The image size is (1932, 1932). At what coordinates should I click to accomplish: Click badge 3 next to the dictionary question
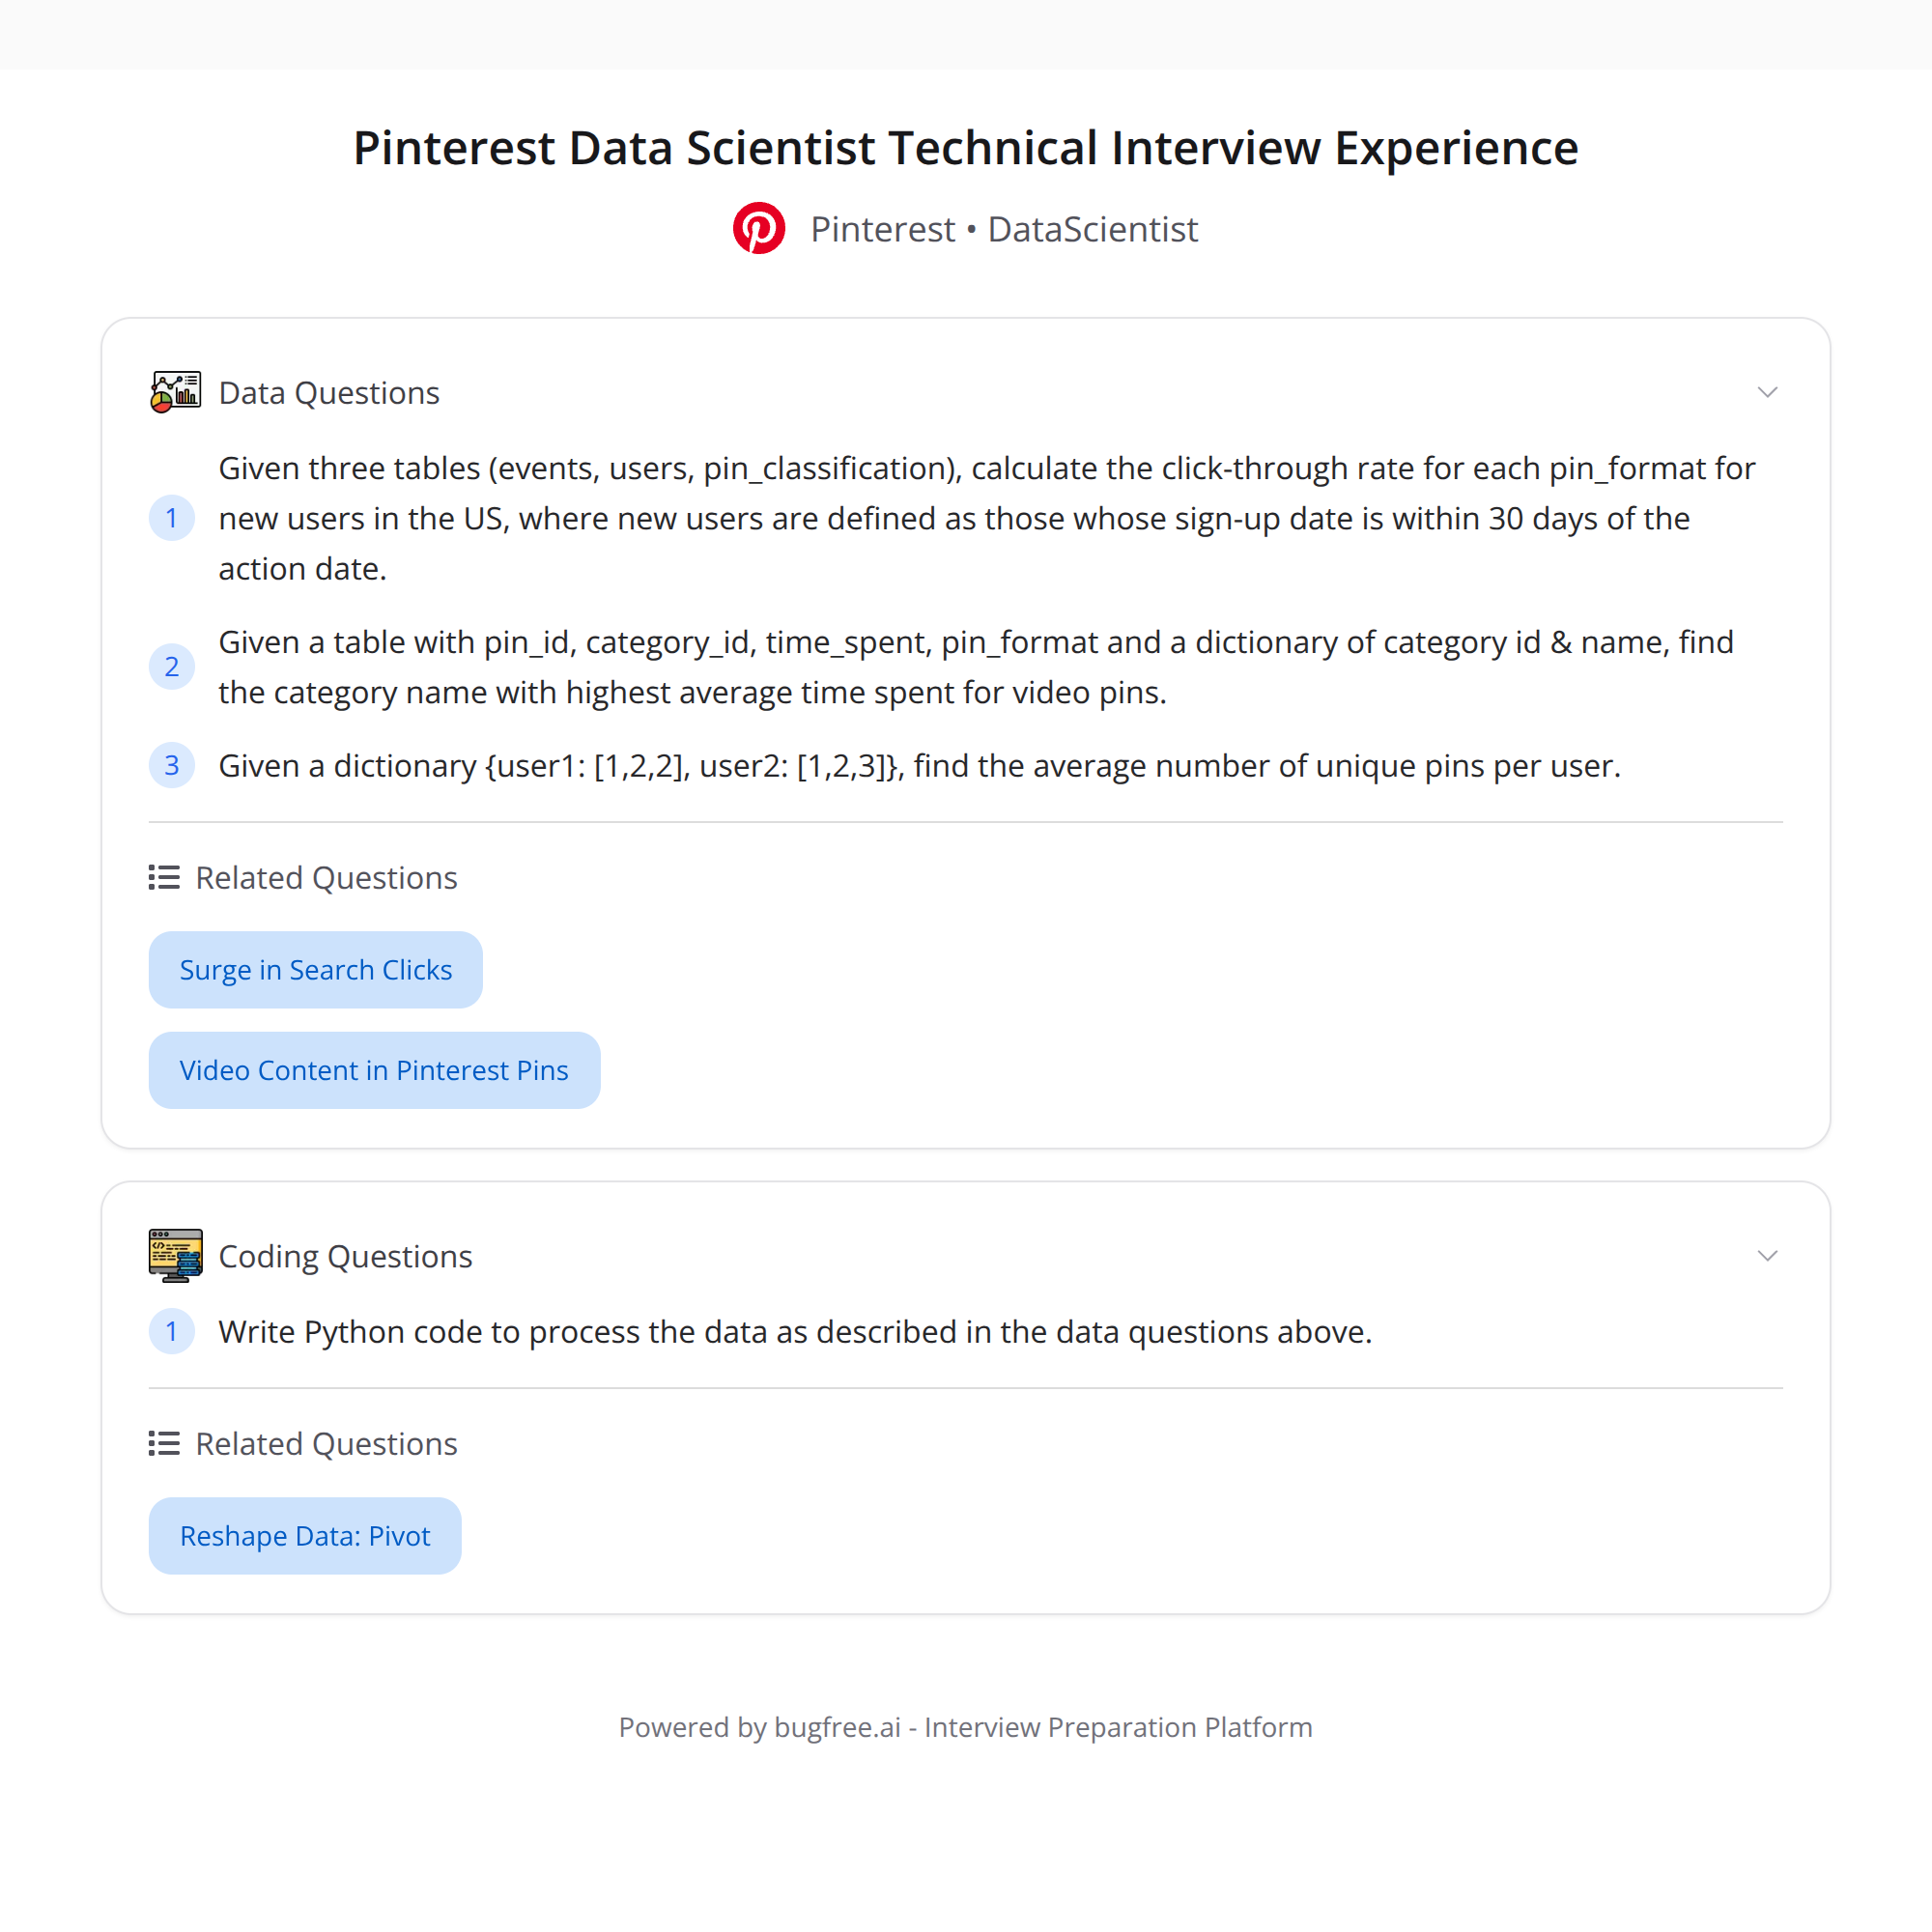[172, 765]
